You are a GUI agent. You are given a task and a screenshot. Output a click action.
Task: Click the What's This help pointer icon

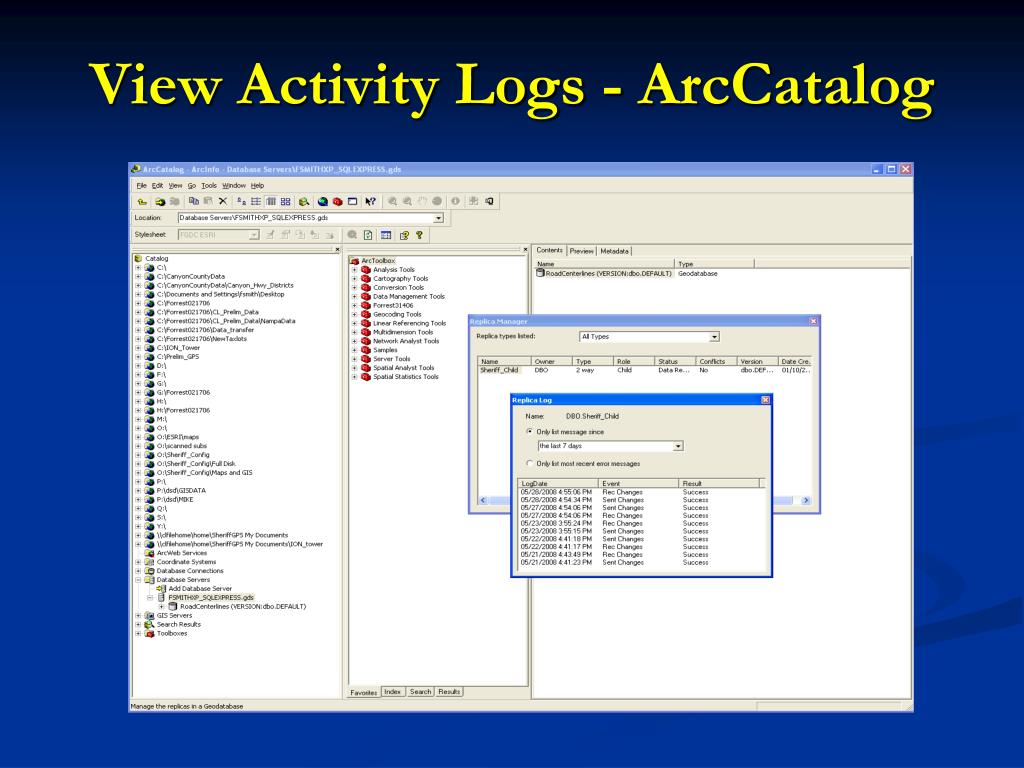pos(370,202)
